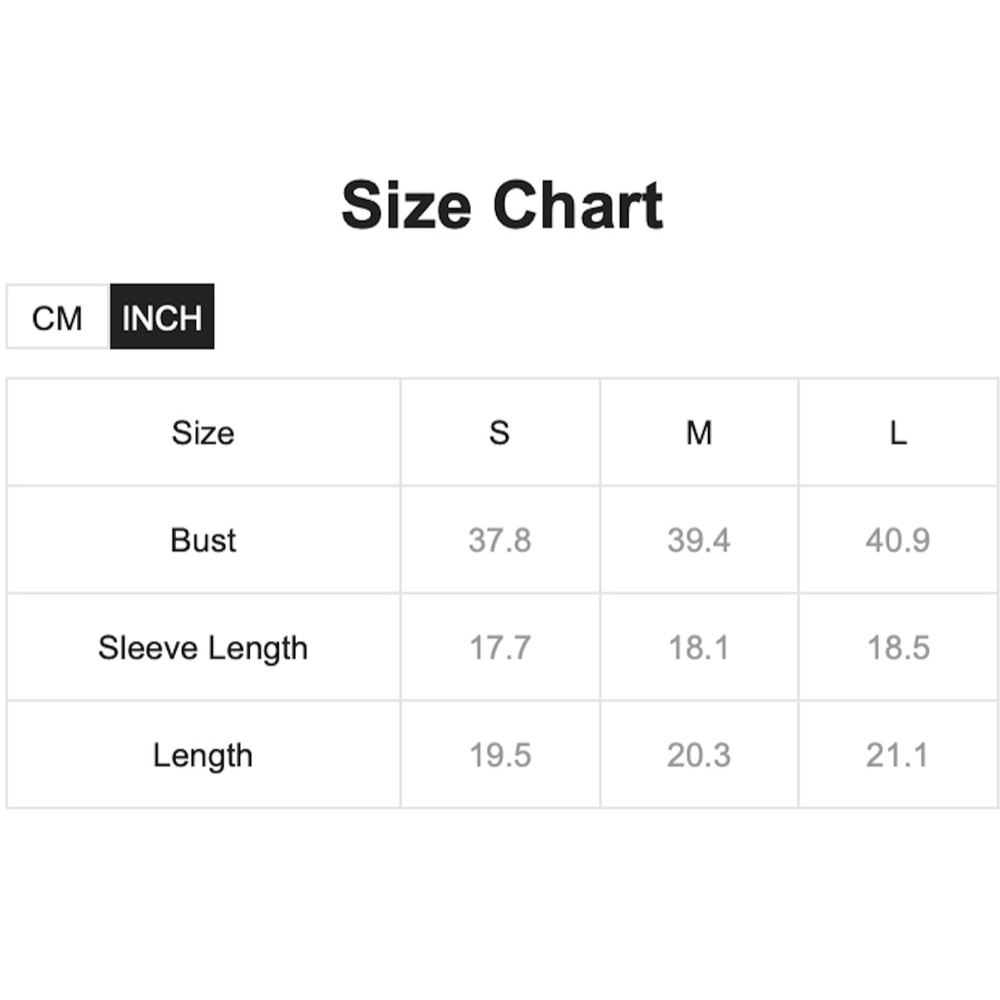
Task: Click the 21.1 length value
Action: (898, 755)
